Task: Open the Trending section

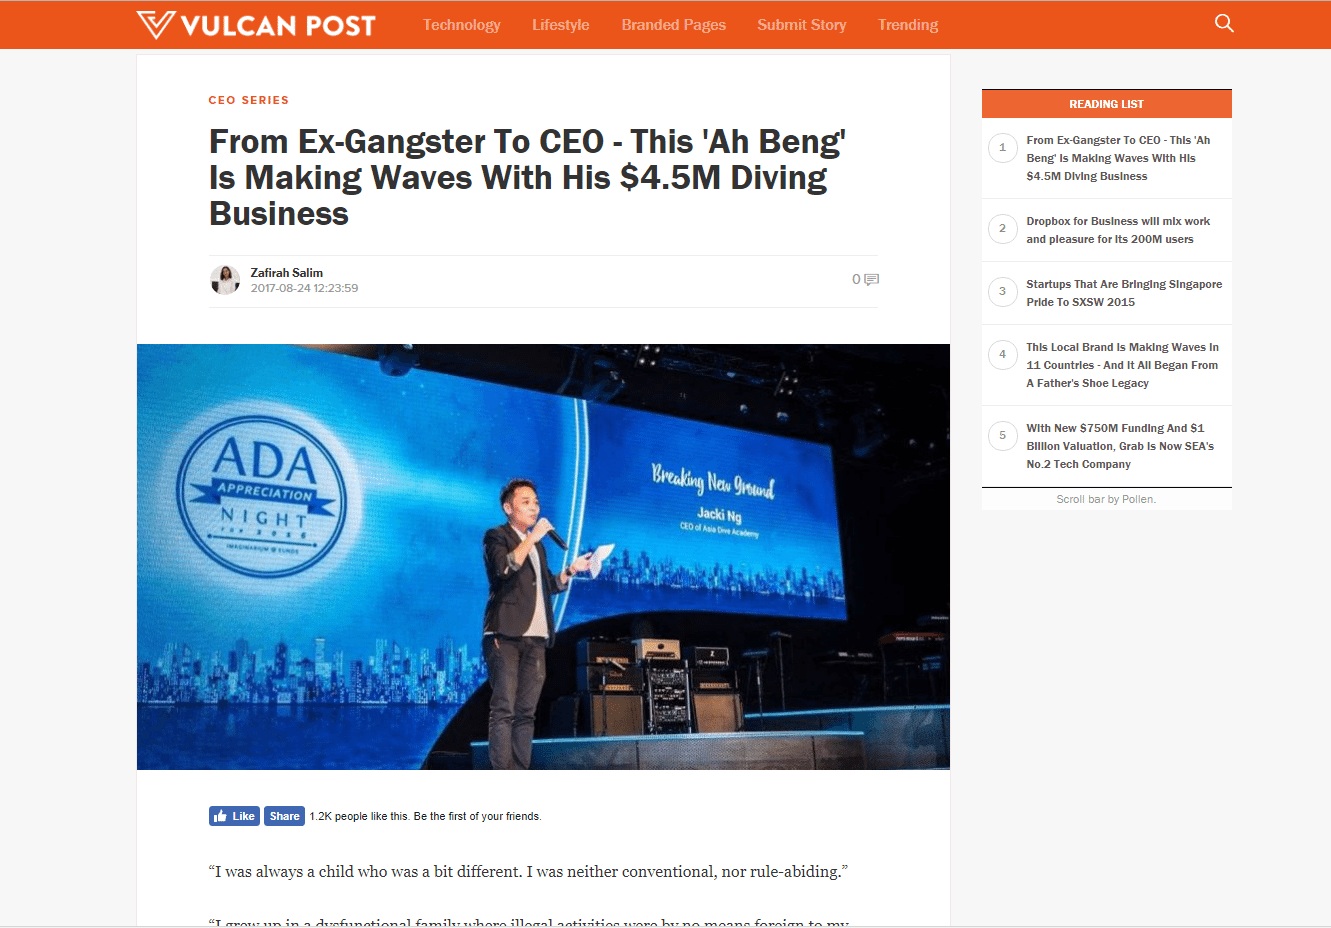Action: [x=907, y=25]
